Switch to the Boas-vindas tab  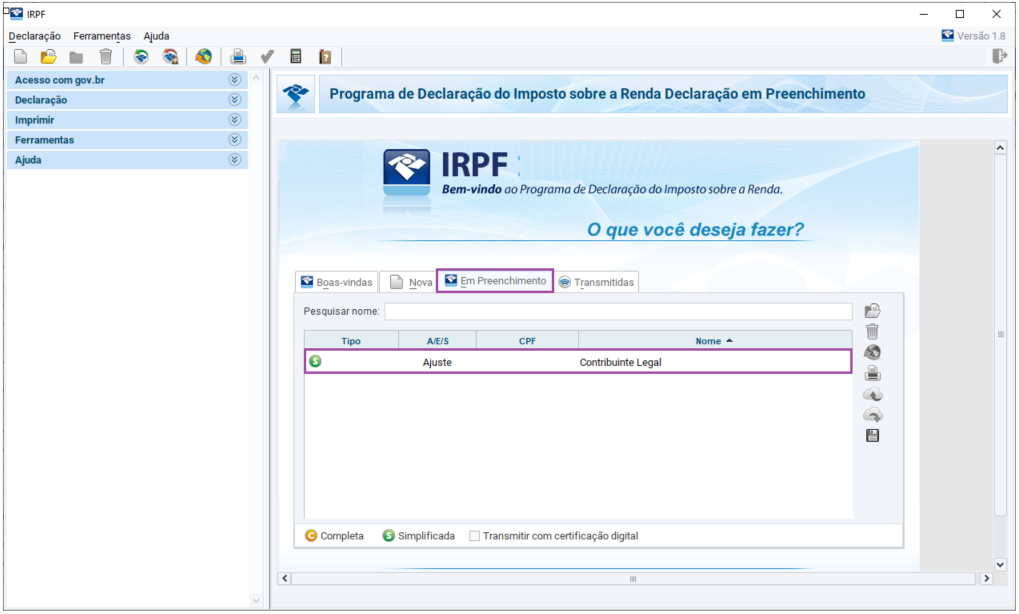337,282
